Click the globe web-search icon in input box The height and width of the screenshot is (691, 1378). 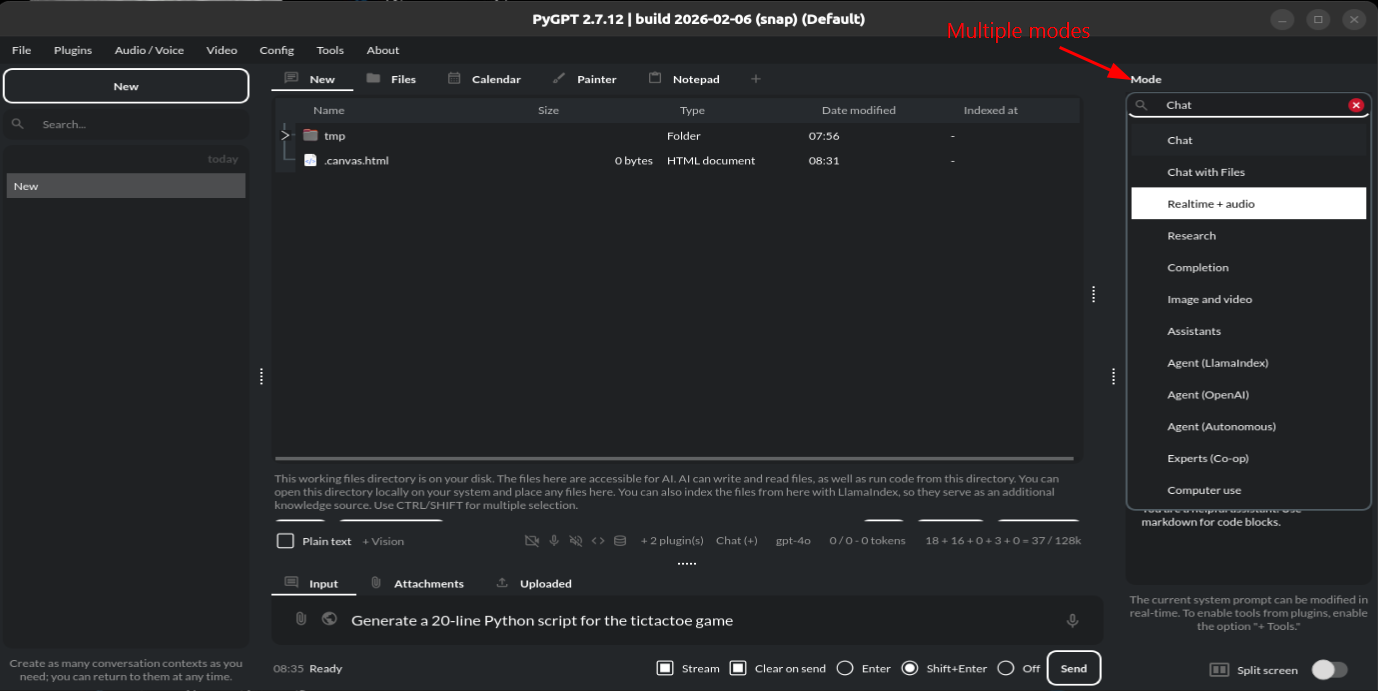[329, 620]
